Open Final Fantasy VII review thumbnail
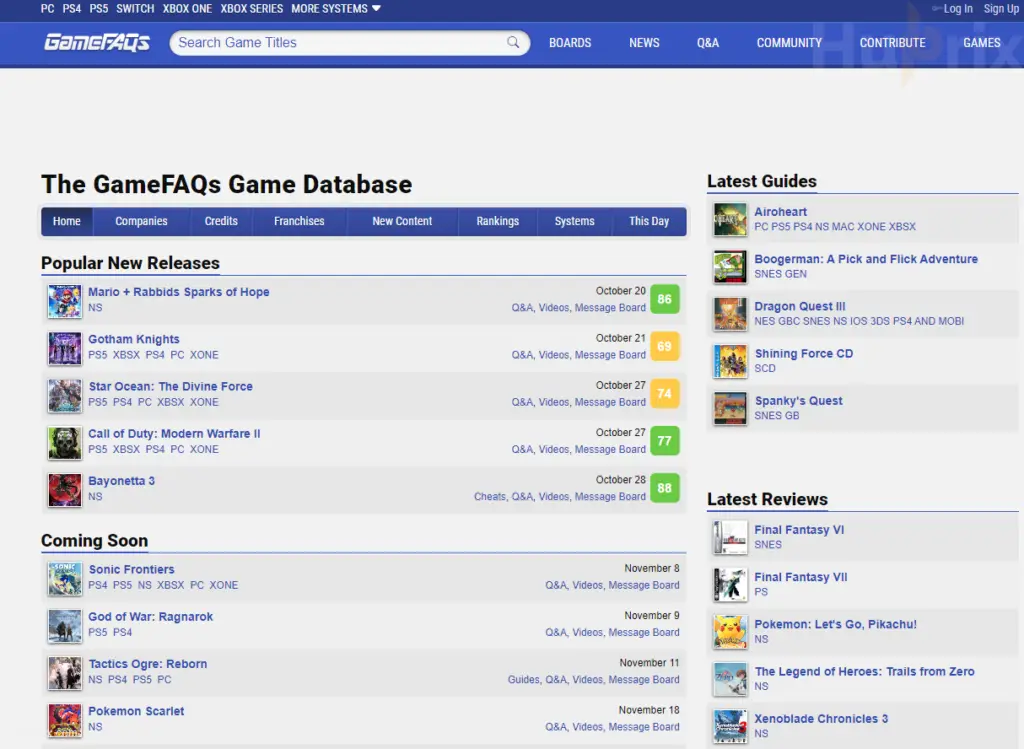The height and width of the screenshot is (749, 1024). [729, 584]
